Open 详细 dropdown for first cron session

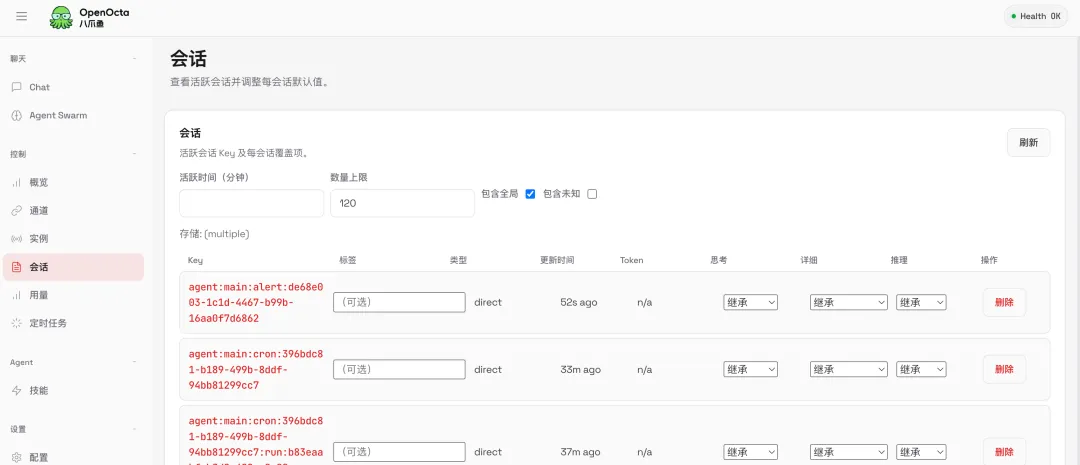click(x=848, y=369)
